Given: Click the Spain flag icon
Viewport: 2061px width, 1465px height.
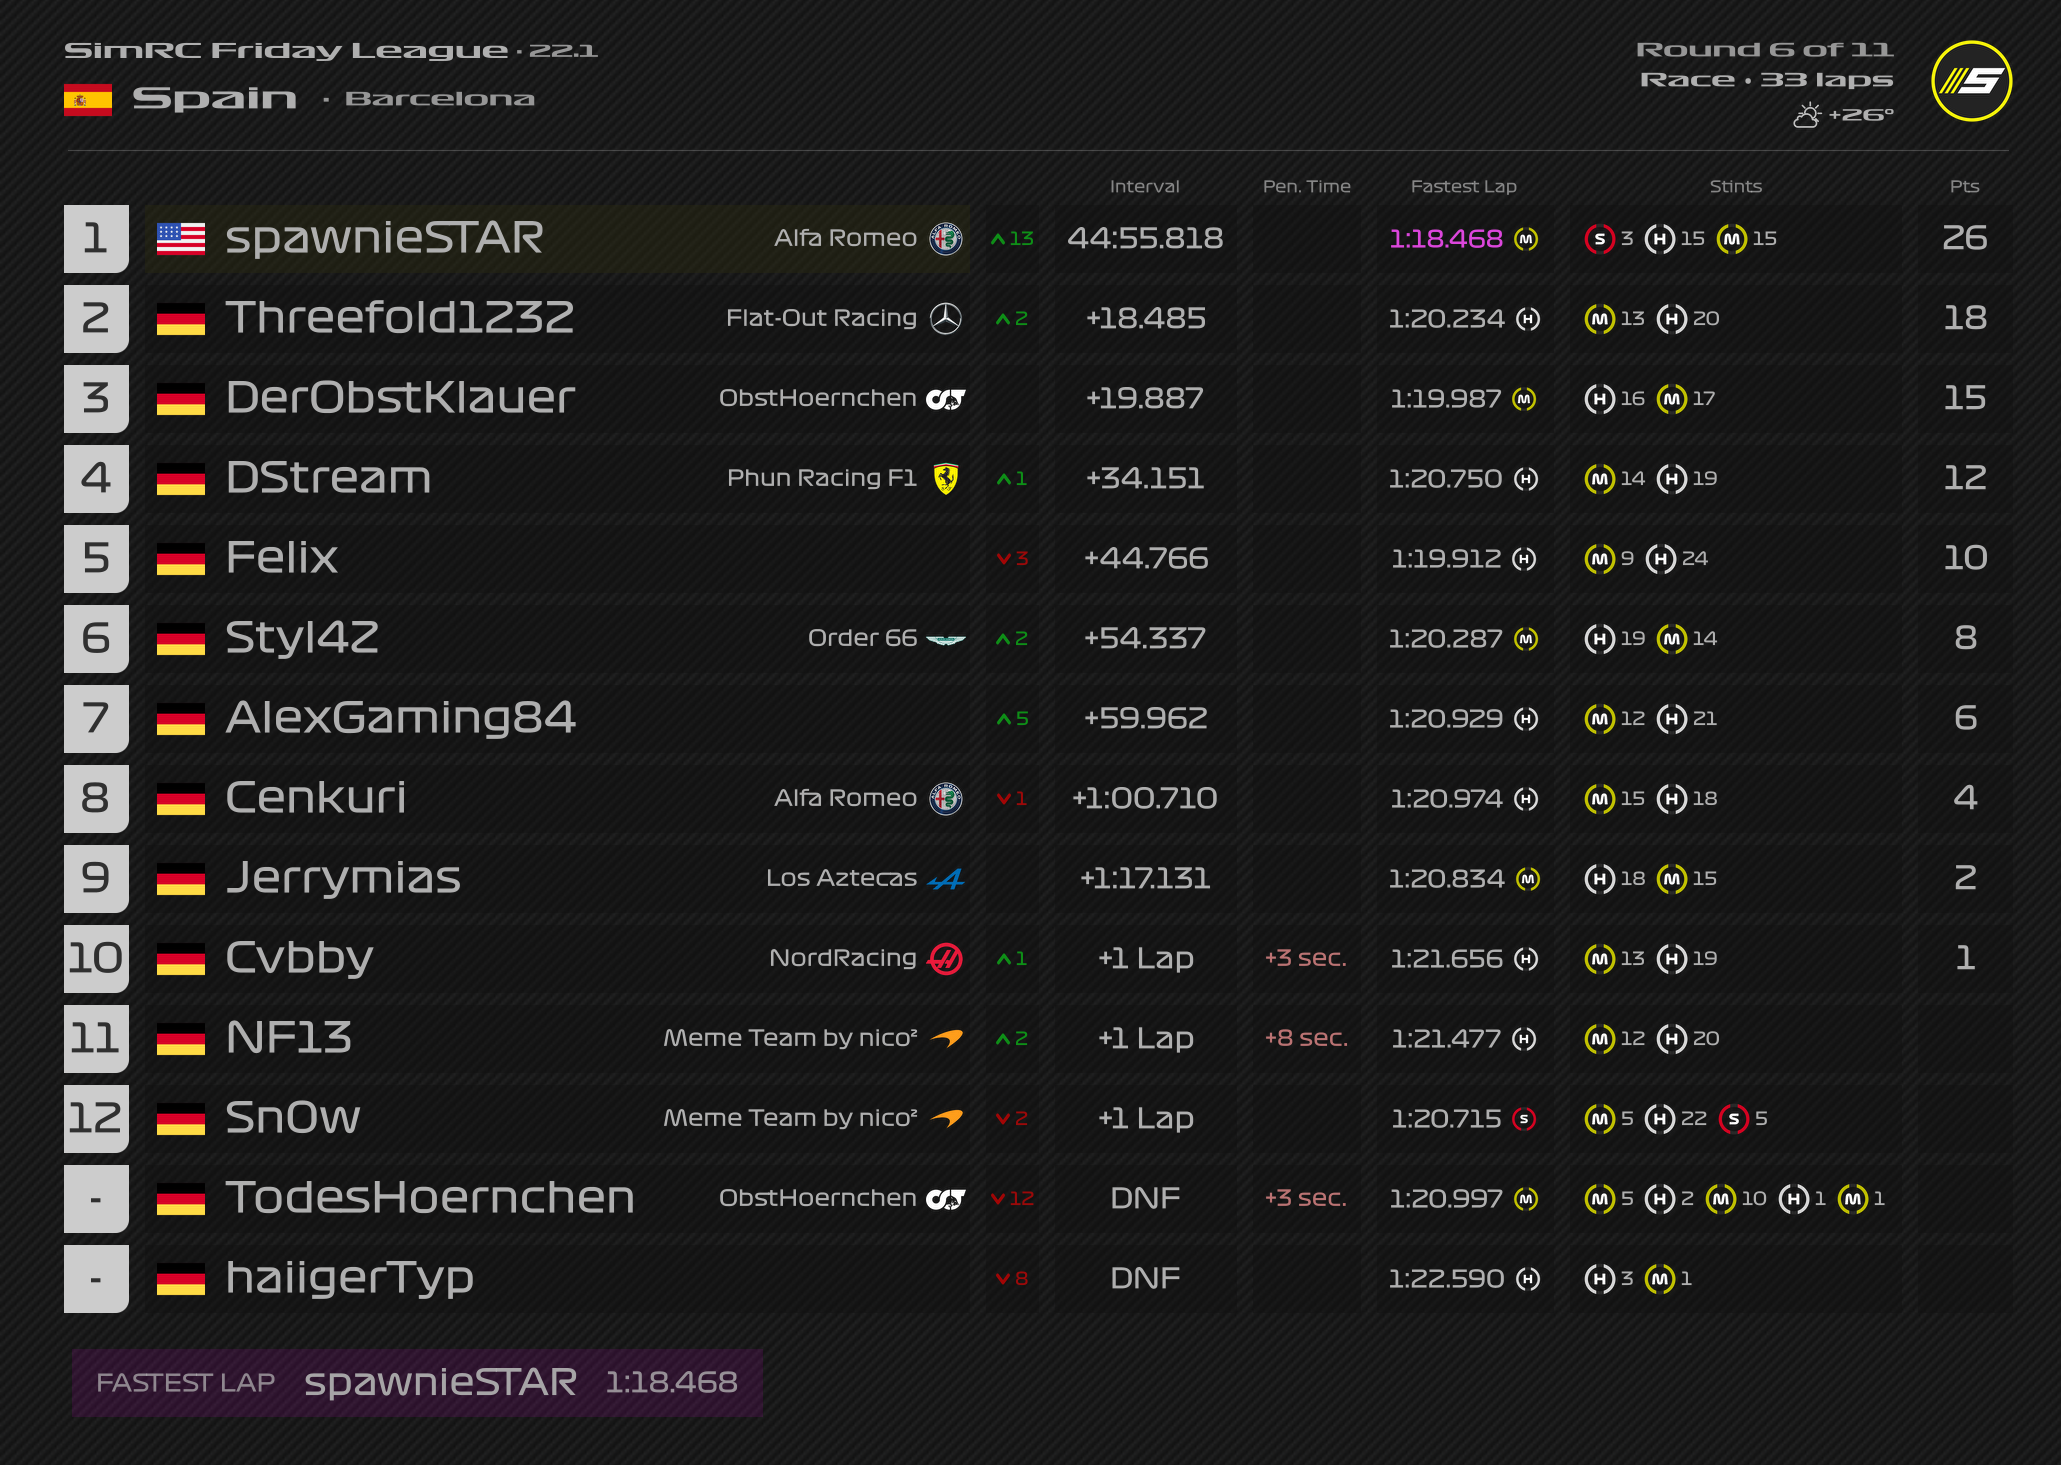Looking at the screenshot, I should click(88, 99).
